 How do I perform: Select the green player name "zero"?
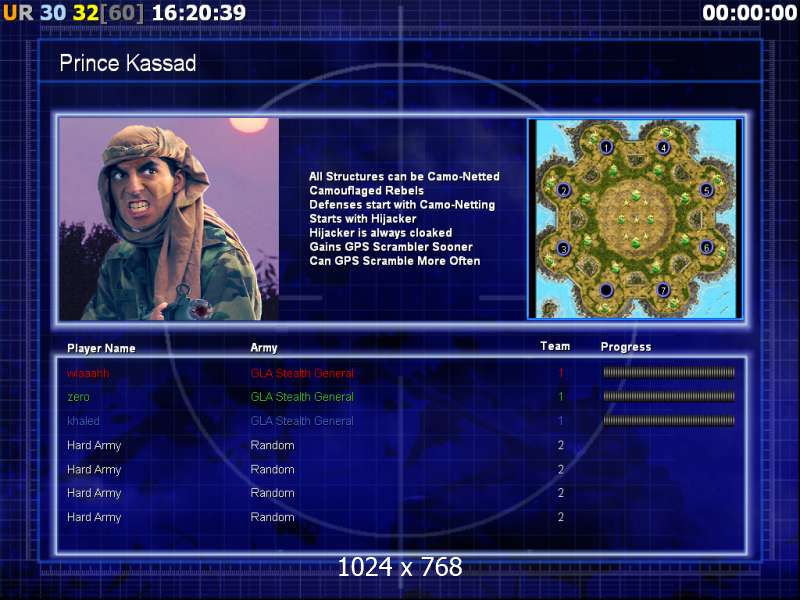tap(78, 397)
